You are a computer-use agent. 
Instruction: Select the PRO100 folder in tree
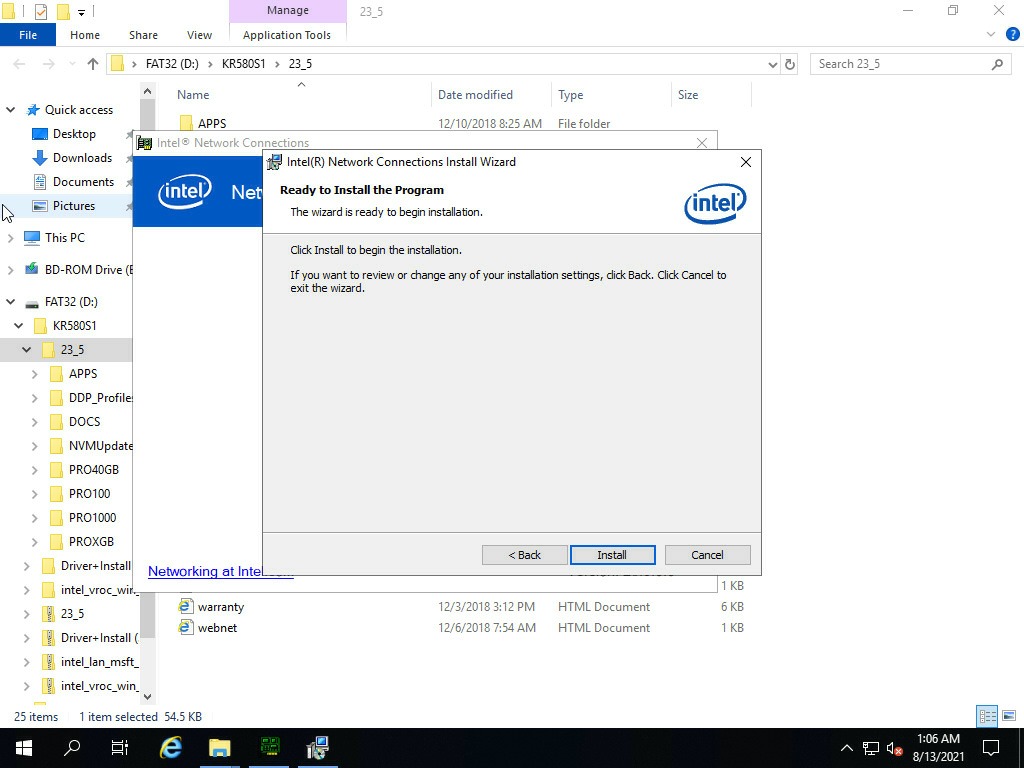coord(89,494)
